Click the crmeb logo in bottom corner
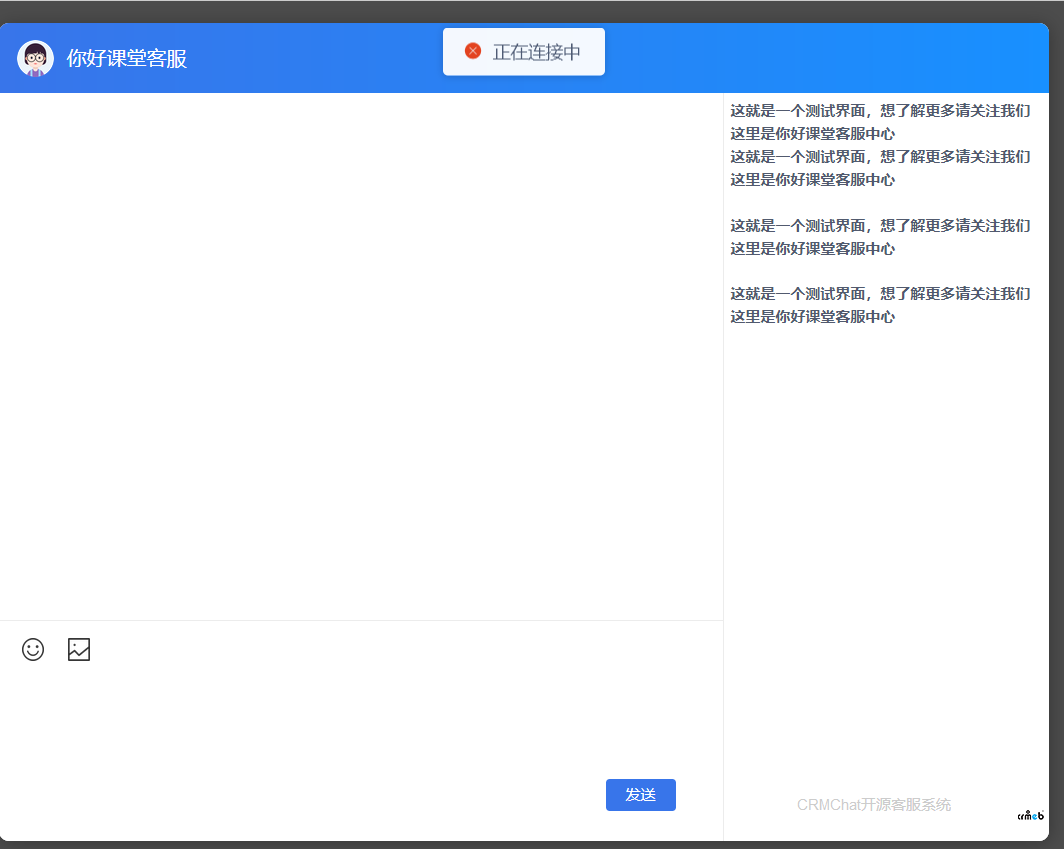 coord(1031,815)
